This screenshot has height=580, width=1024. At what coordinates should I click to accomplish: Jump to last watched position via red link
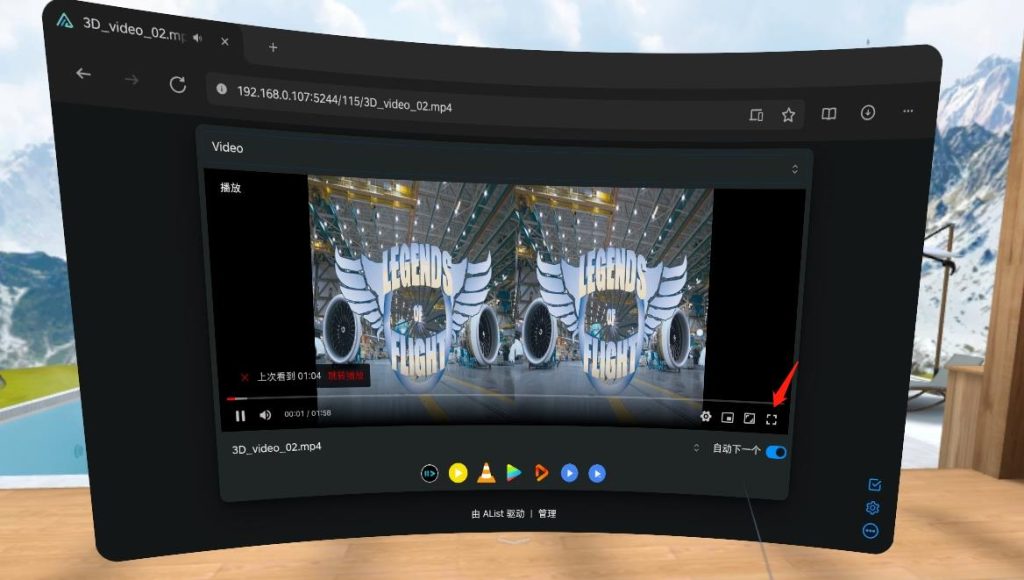coord(345,376)
